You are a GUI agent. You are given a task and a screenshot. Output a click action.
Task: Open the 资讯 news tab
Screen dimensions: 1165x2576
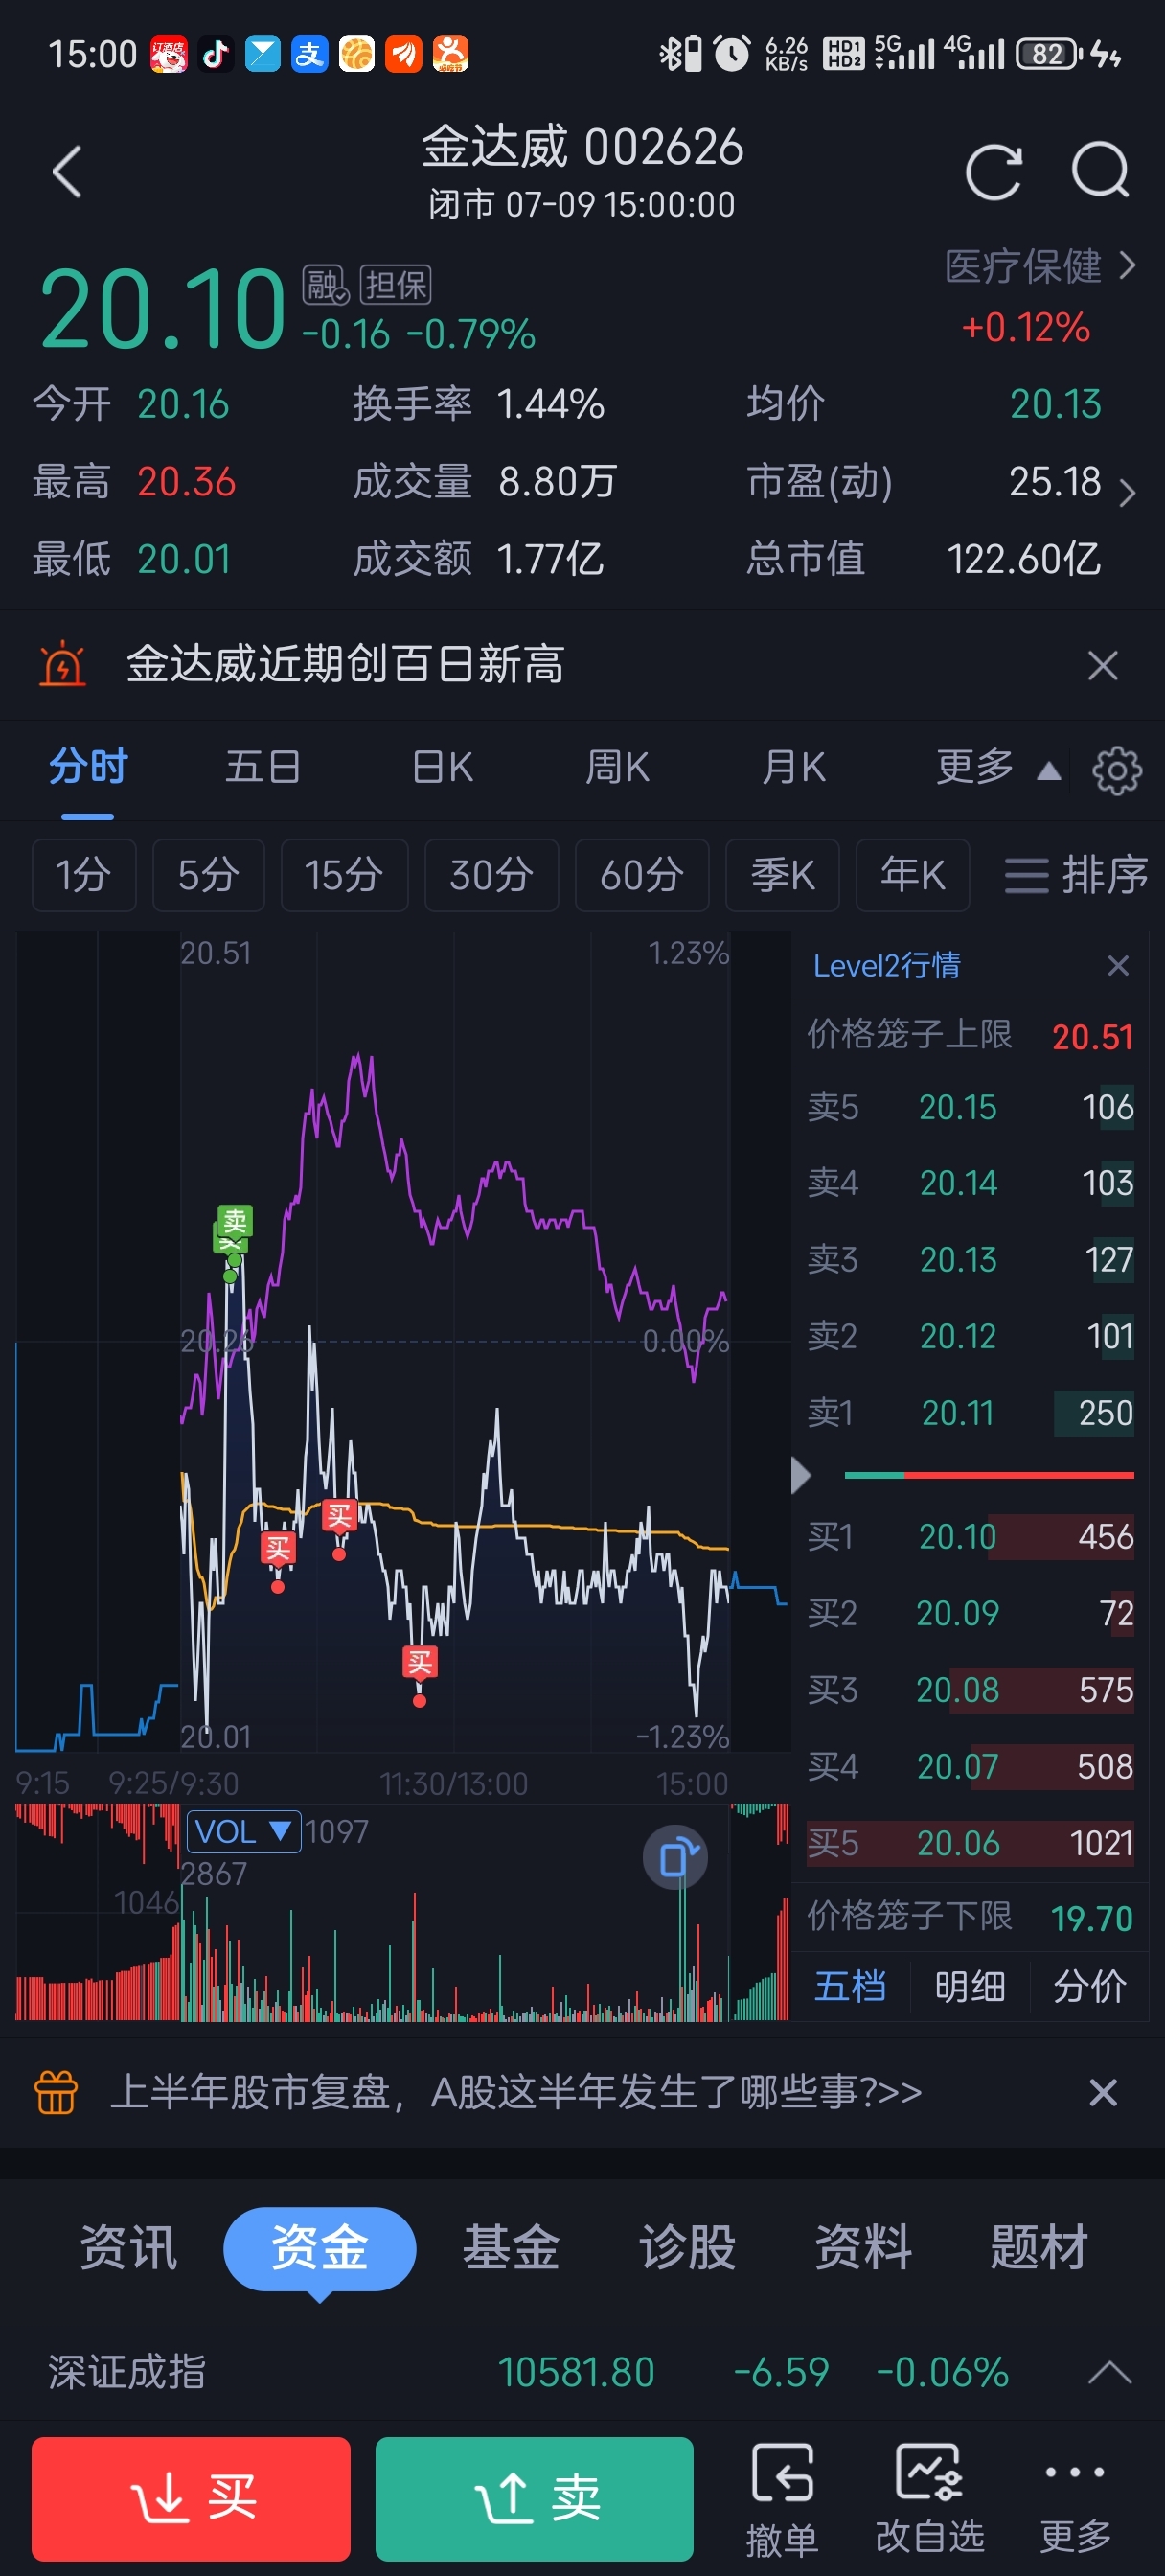128,2247
